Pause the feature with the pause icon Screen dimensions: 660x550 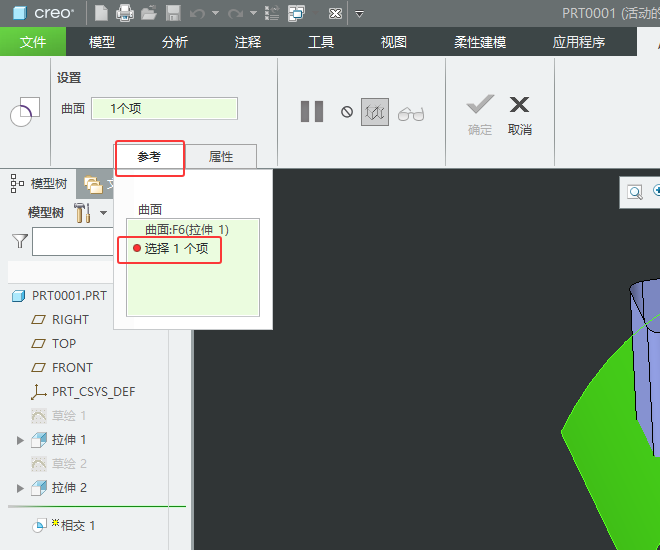point(312,112)
